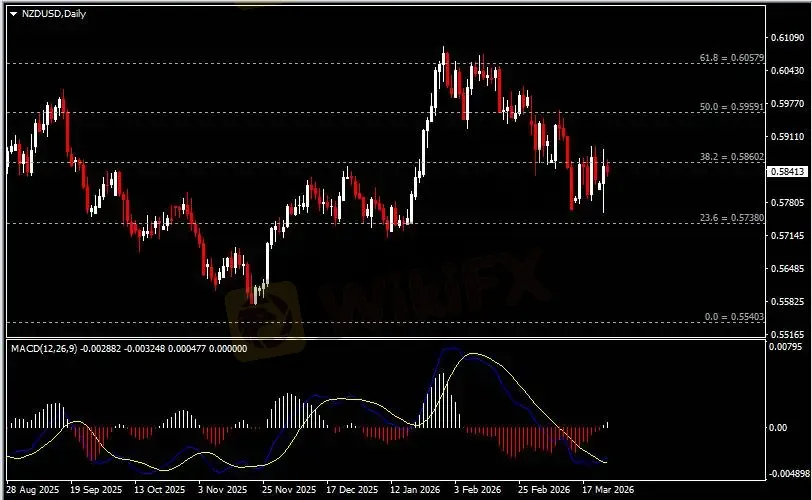Click the 28 Aug 2025 date label
The height and width of the screenshot is (500, 812).
[33, 490]
